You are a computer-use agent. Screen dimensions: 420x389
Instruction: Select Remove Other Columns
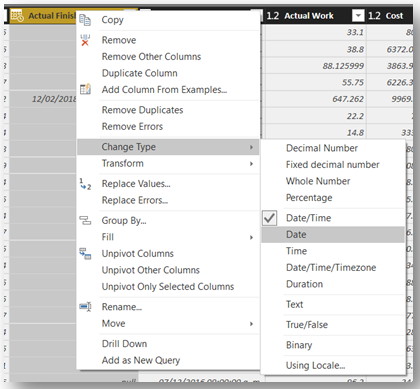click(x=168, y=57)
